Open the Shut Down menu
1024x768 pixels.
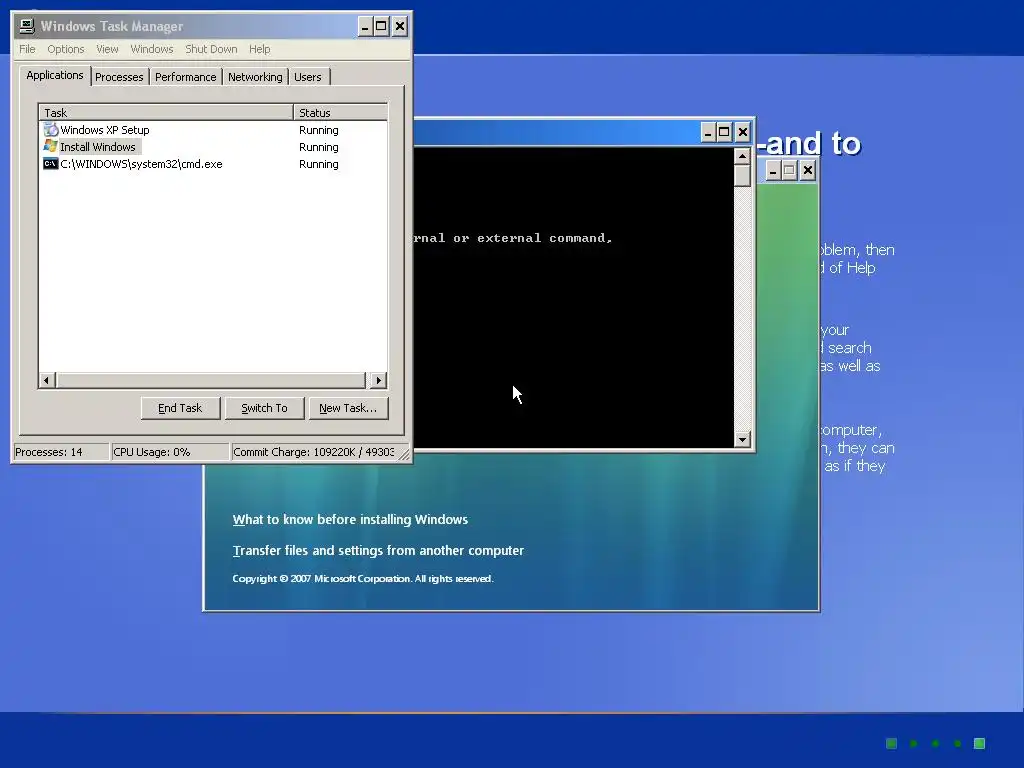coord(211,49)
